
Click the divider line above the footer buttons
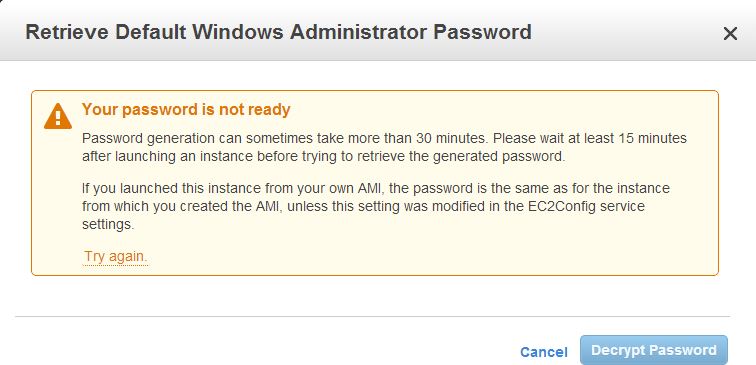point(373,317)
